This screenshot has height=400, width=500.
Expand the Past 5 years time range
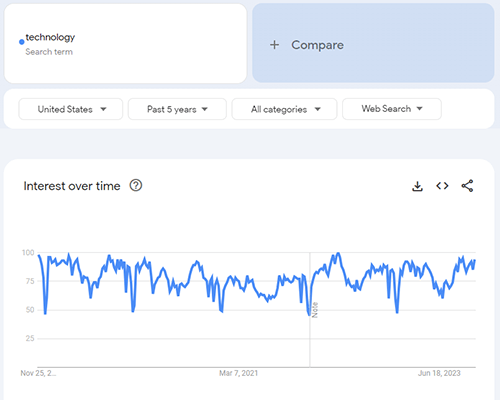point(177,109)
